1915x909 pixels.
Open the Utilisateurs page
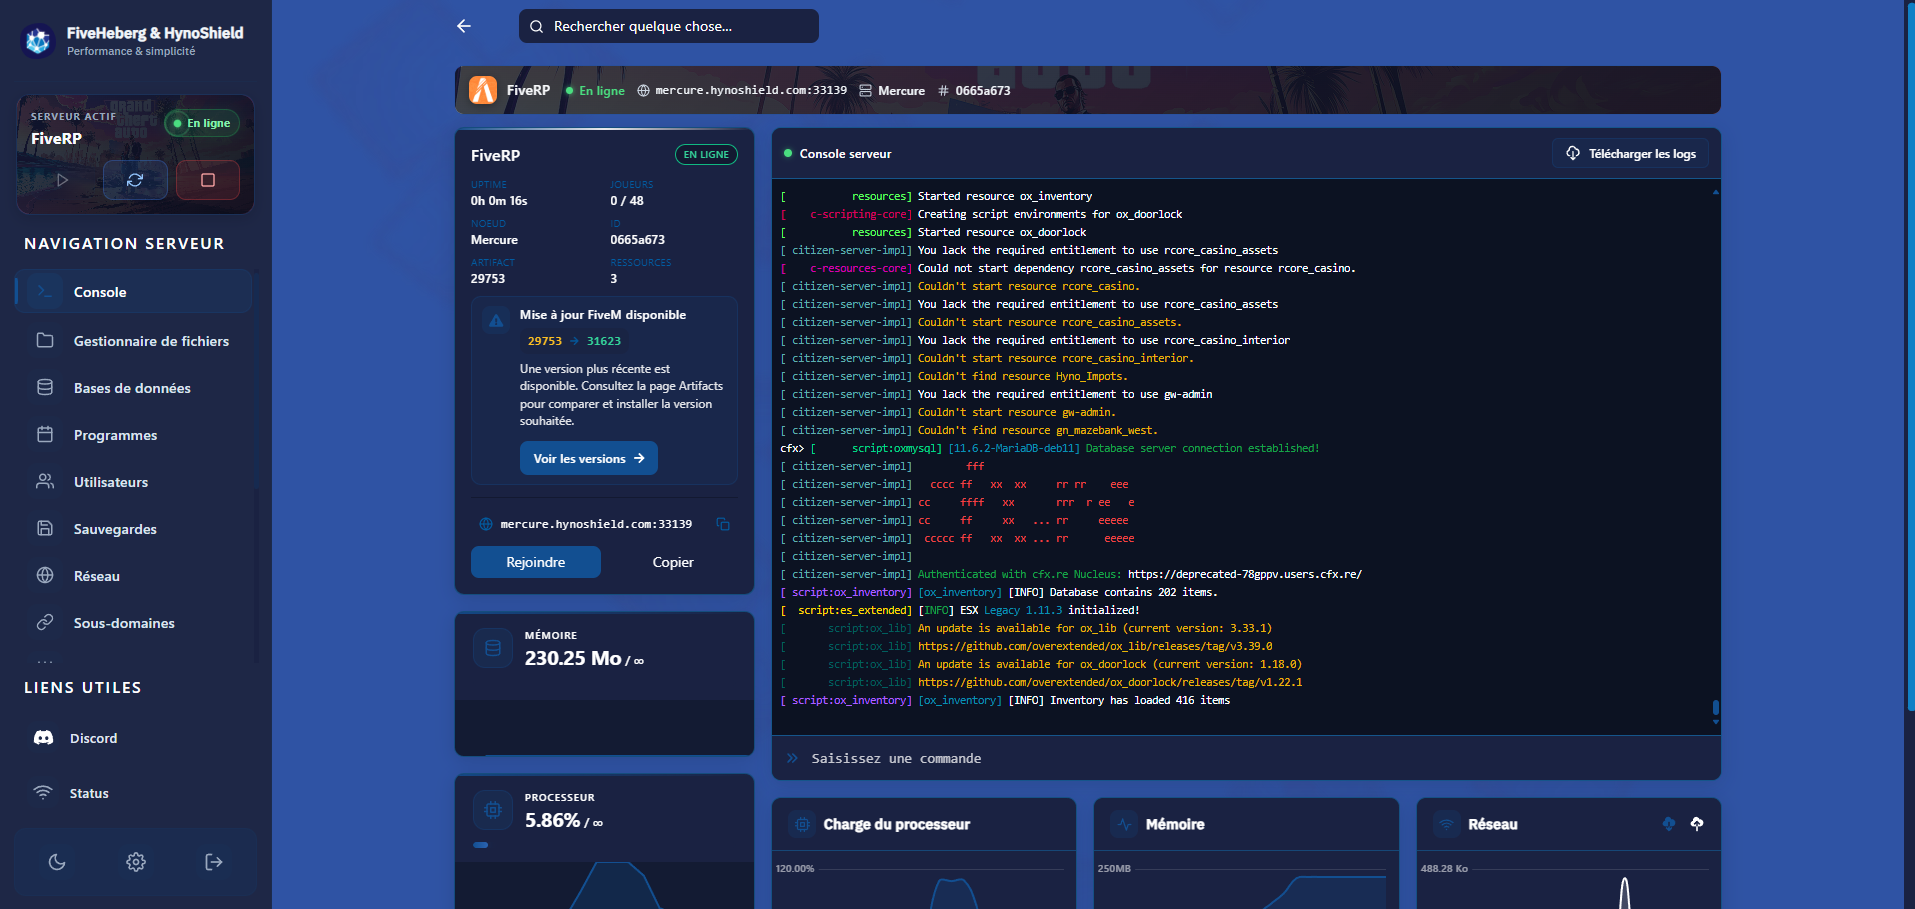tap(133, 482)
